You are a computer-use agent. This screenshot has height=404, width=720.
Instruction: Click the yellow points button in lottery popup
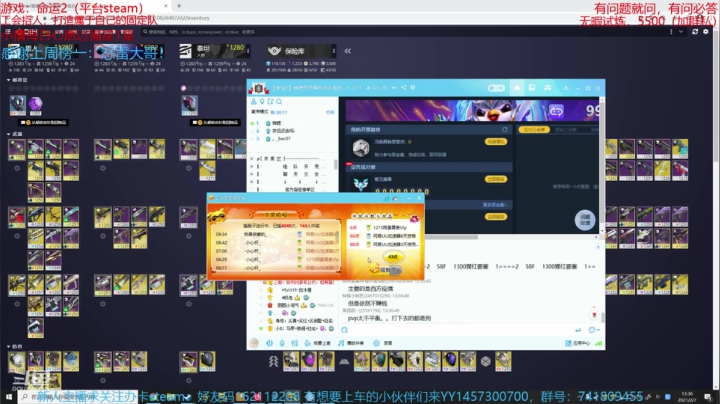pos(393,257)
